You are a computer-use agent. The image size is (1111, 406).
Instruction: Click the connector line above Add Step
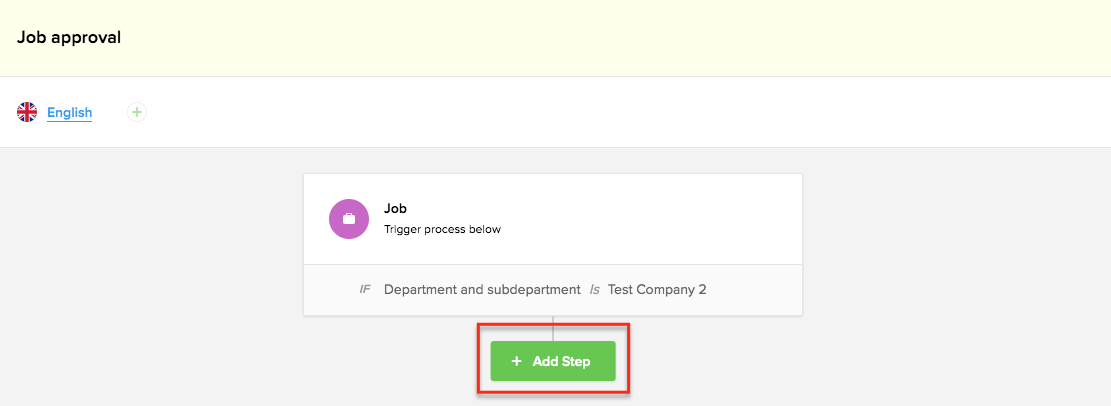[x=553, y=328]
